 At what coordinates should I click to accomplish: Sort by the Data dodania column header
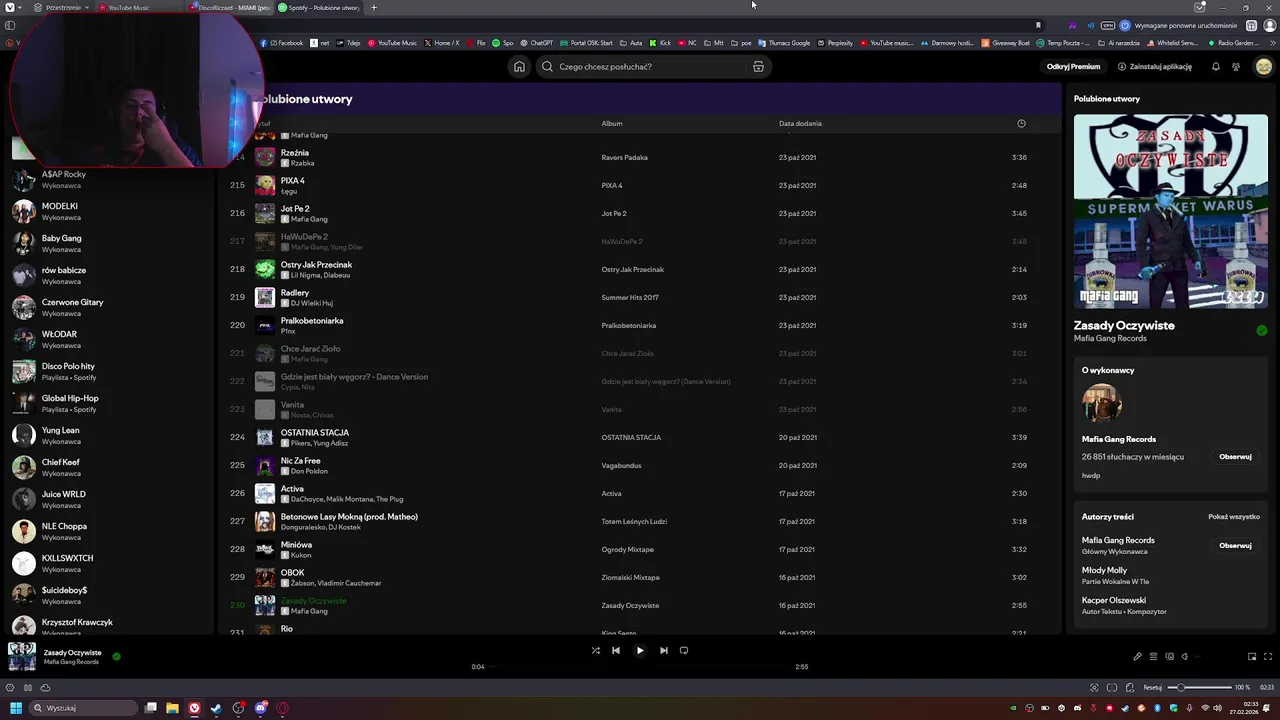800,123
